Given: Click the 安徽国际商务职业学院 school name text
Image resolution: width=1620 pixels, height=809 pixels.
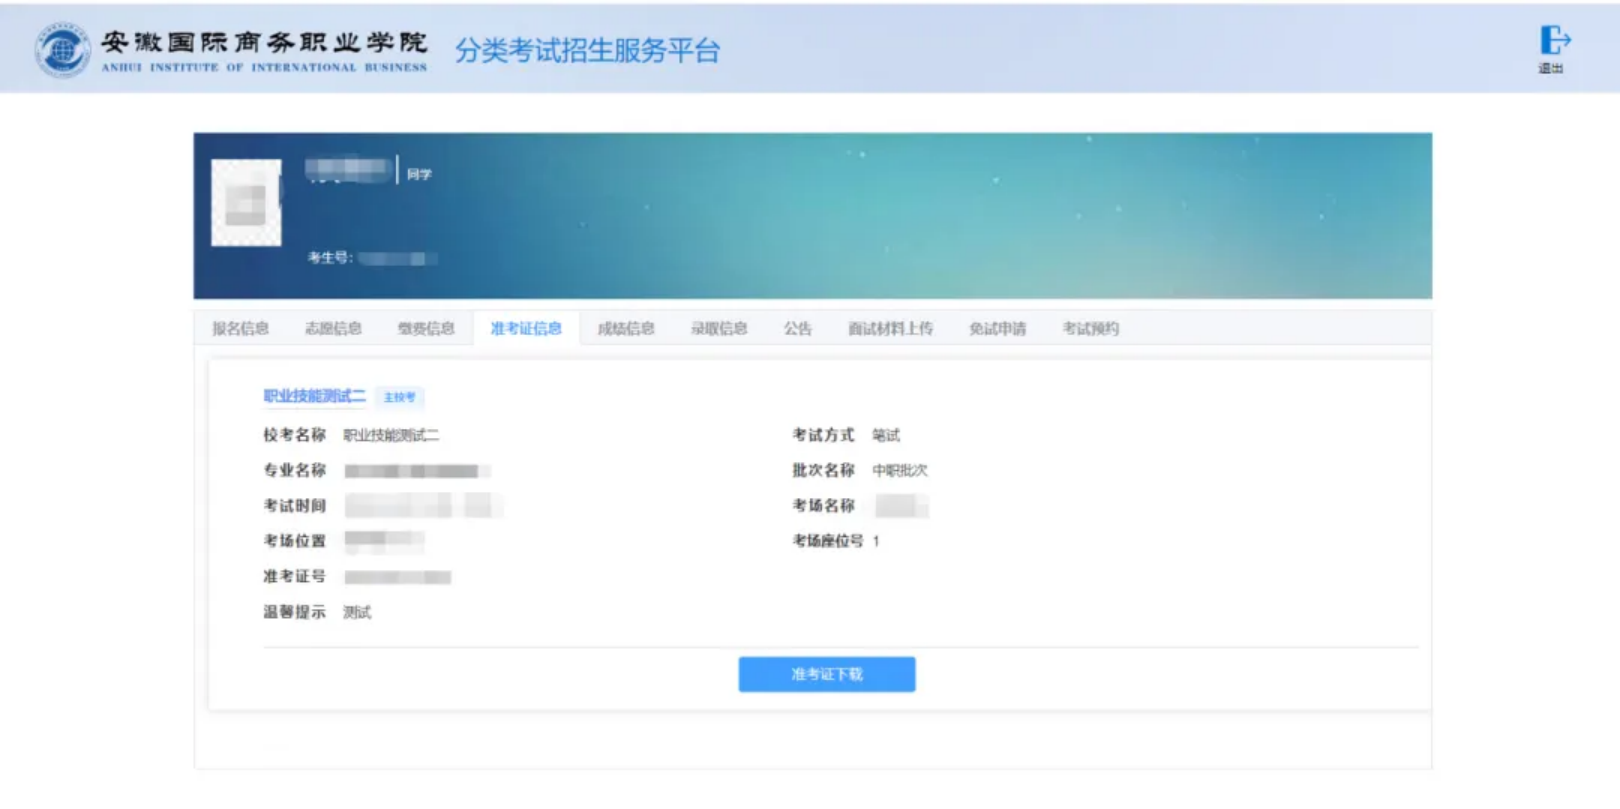Looking at the screenshot, I should [x=264, y=43].
